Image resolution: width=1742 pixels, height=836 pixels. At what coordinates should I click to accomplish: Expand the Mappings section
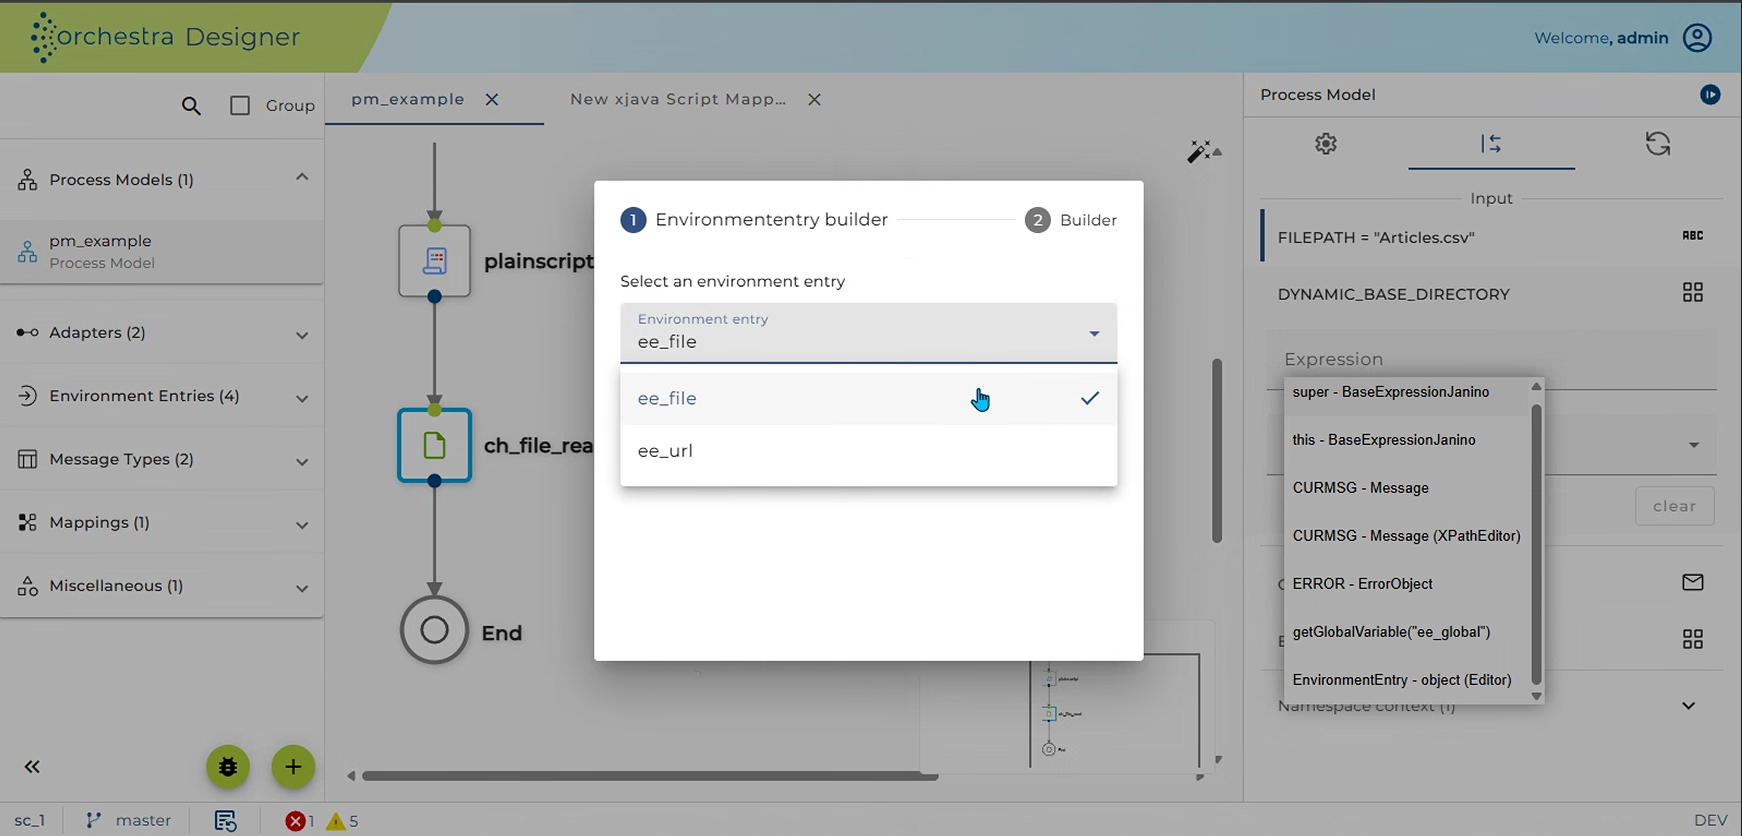(302, 524)
